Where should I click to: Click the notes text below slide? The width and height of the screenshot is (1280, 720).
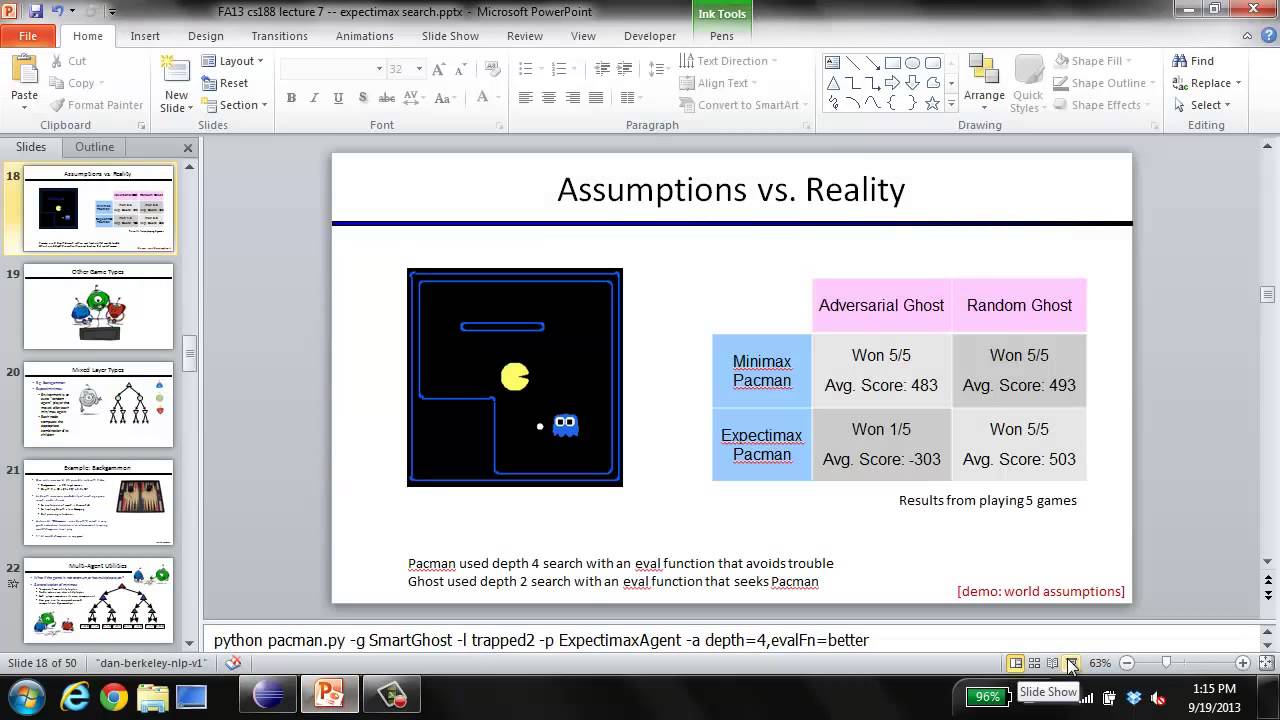coord(541,640)
